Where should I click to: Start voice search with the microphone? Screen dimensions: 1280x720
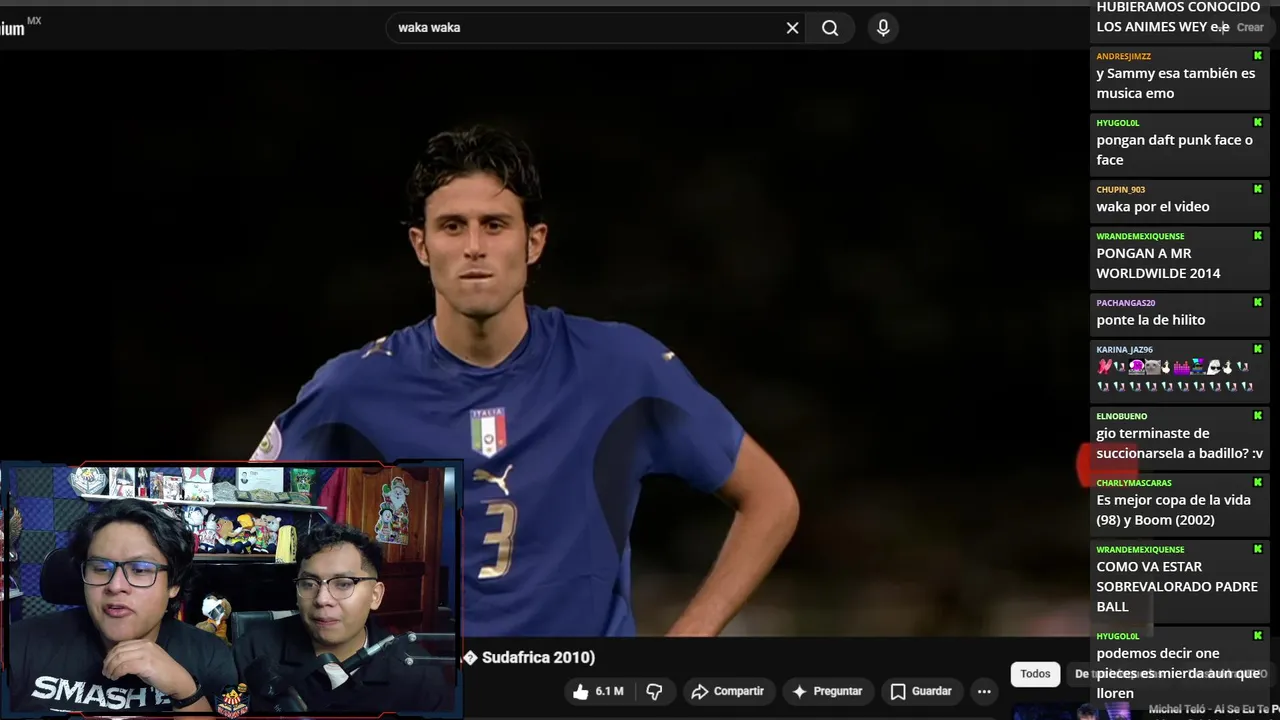pyautogui.click(x=883, y=28)
